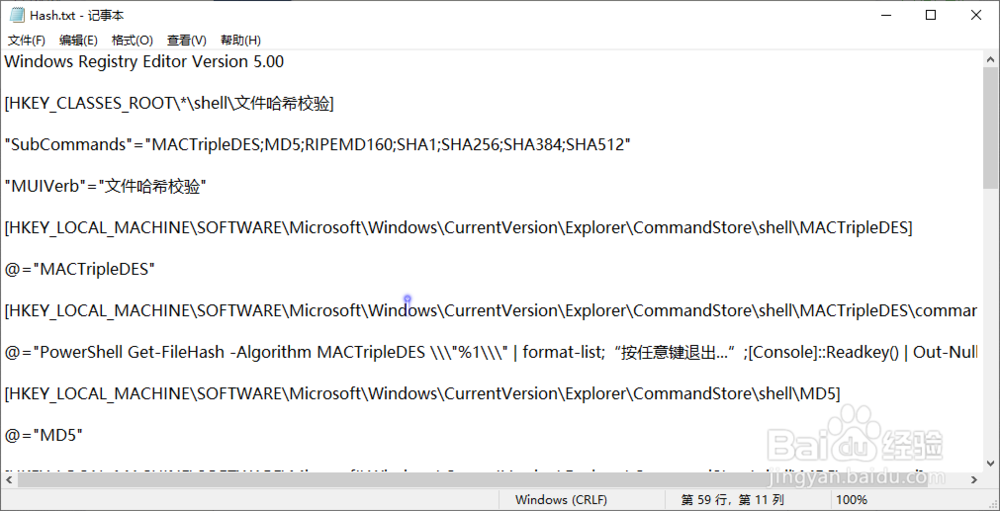Click the 100% zoom status entry
The image size is (1000, 511).
pos(851,500)
